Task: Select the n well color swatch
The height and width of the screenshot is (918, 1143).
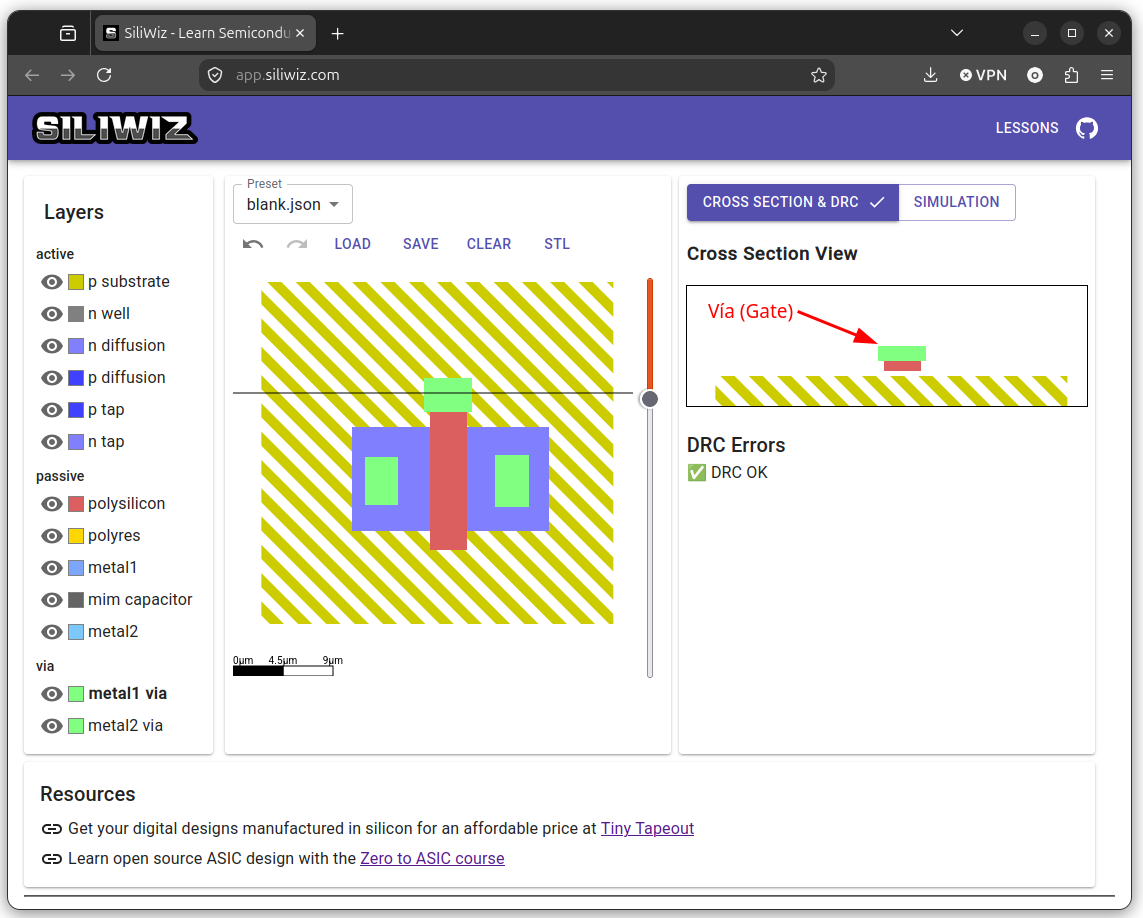Action: [x=76, y=314]
